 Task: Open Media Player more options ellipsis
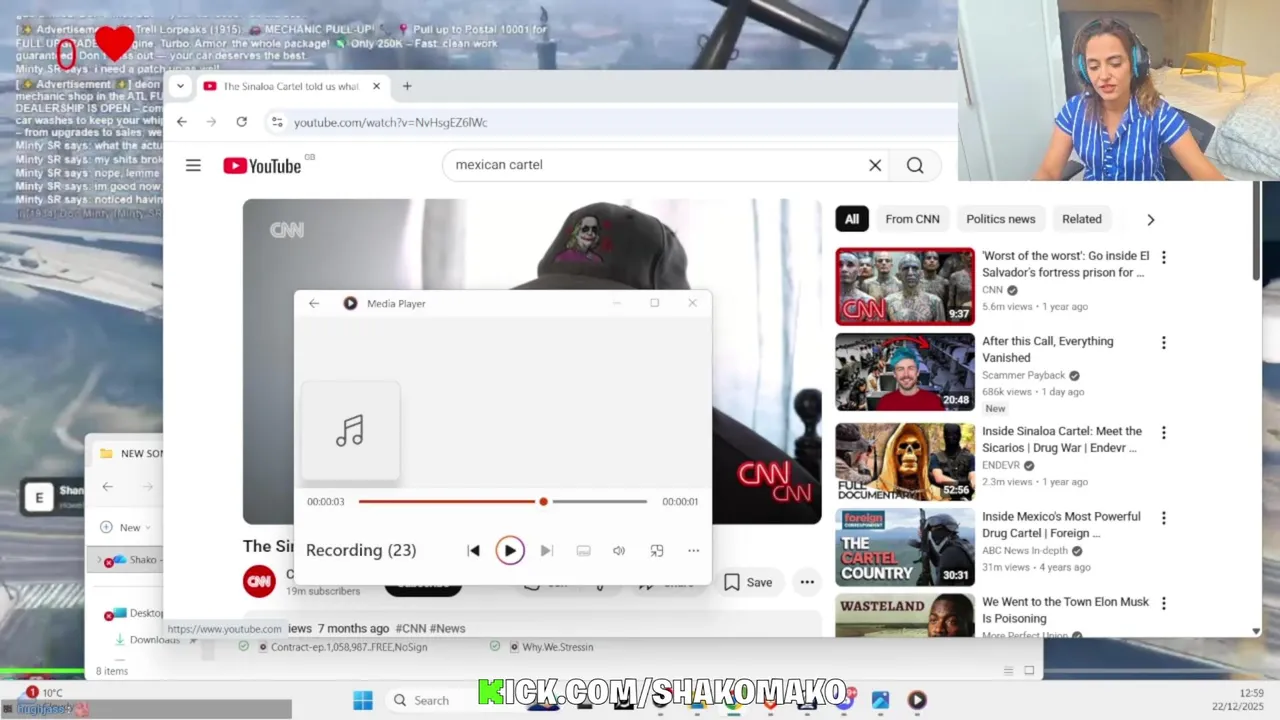[x=693, y=551]
